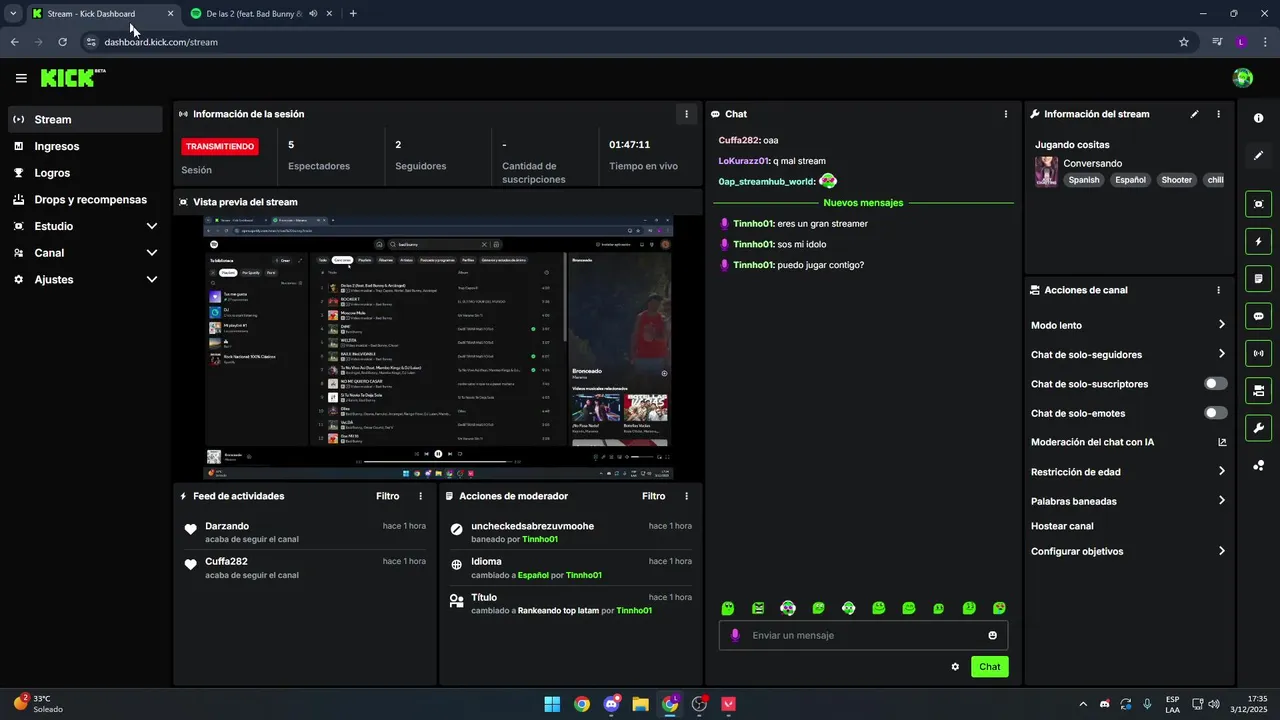
Task: Click the Kick logo in the header
Action: click(x=73, y=78)
